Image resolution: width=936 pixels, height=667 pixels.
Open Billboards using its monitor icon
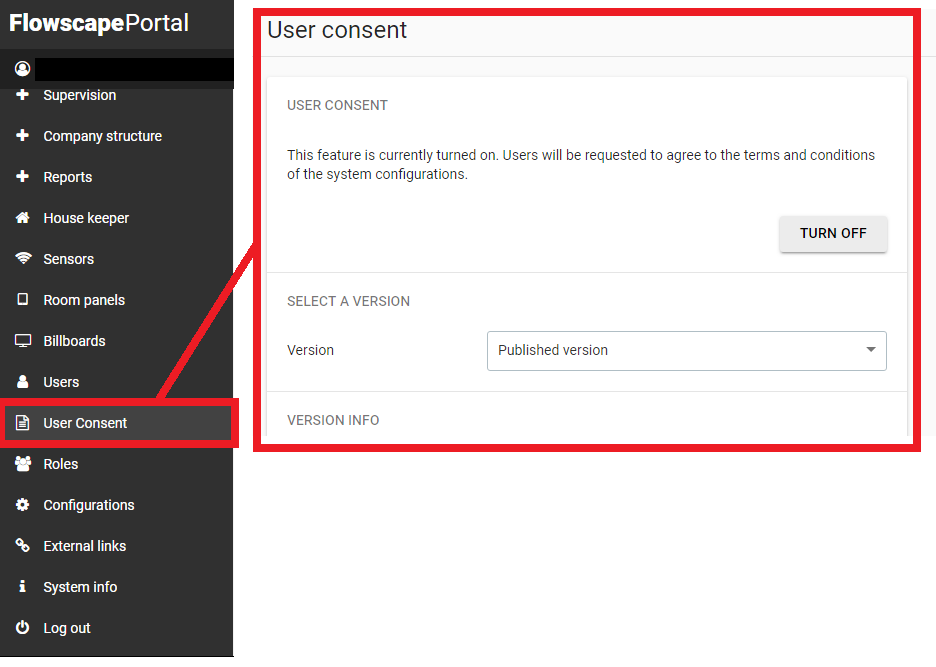tap(22, 340)
